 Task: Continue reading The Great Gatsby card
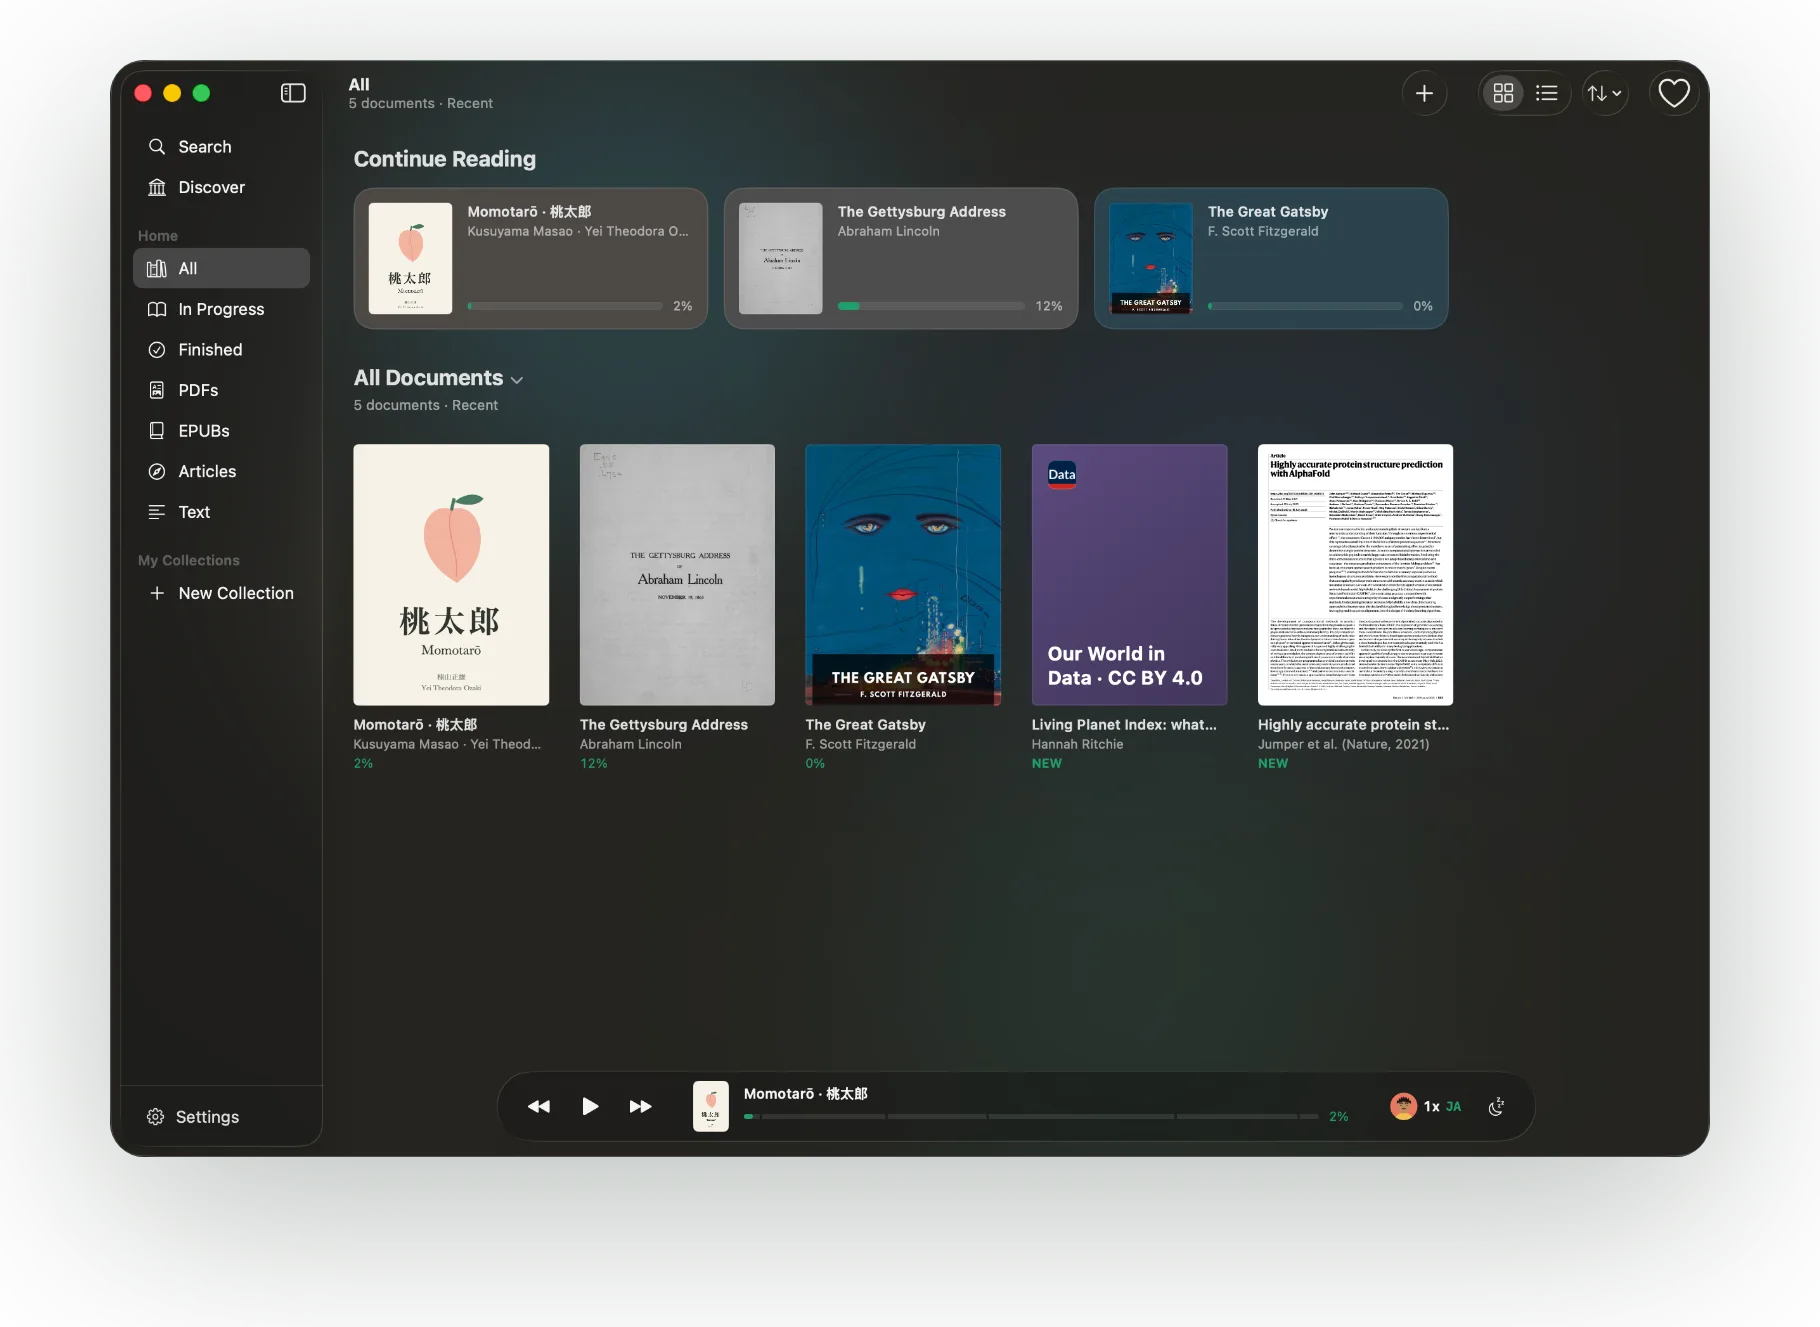pyautogui.click(x=1271, y=258)
